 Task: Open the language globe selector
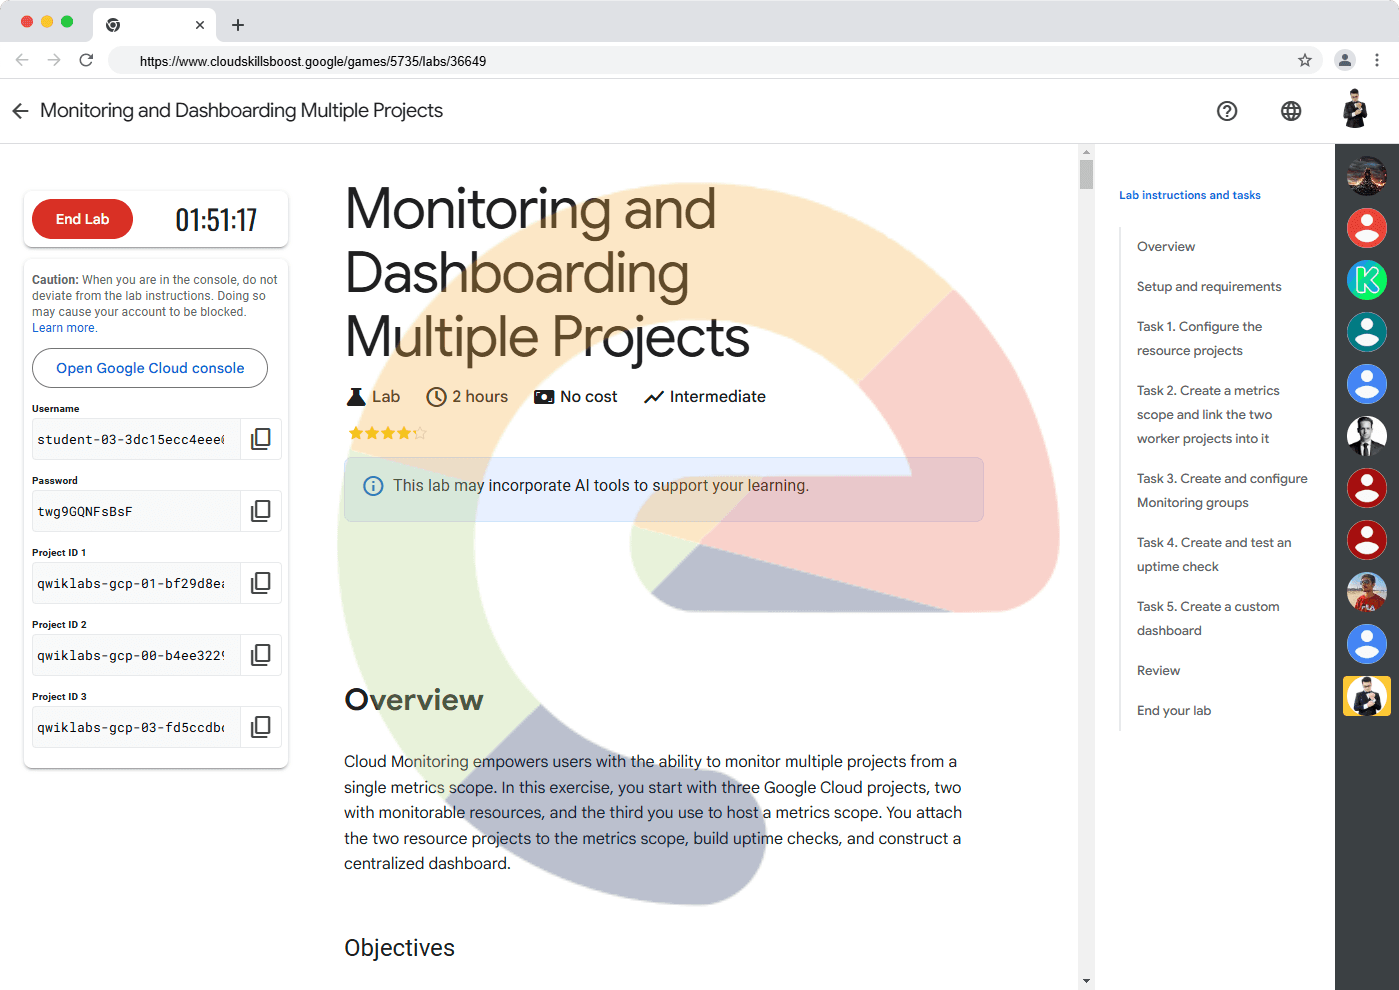(x=1291, y=111)
